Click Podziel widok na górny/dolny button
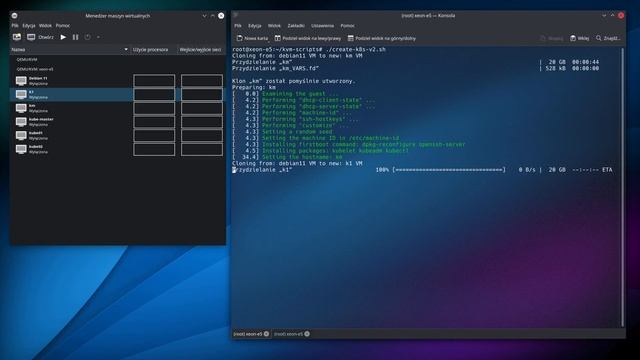640x360 pixels. [382, 38]
